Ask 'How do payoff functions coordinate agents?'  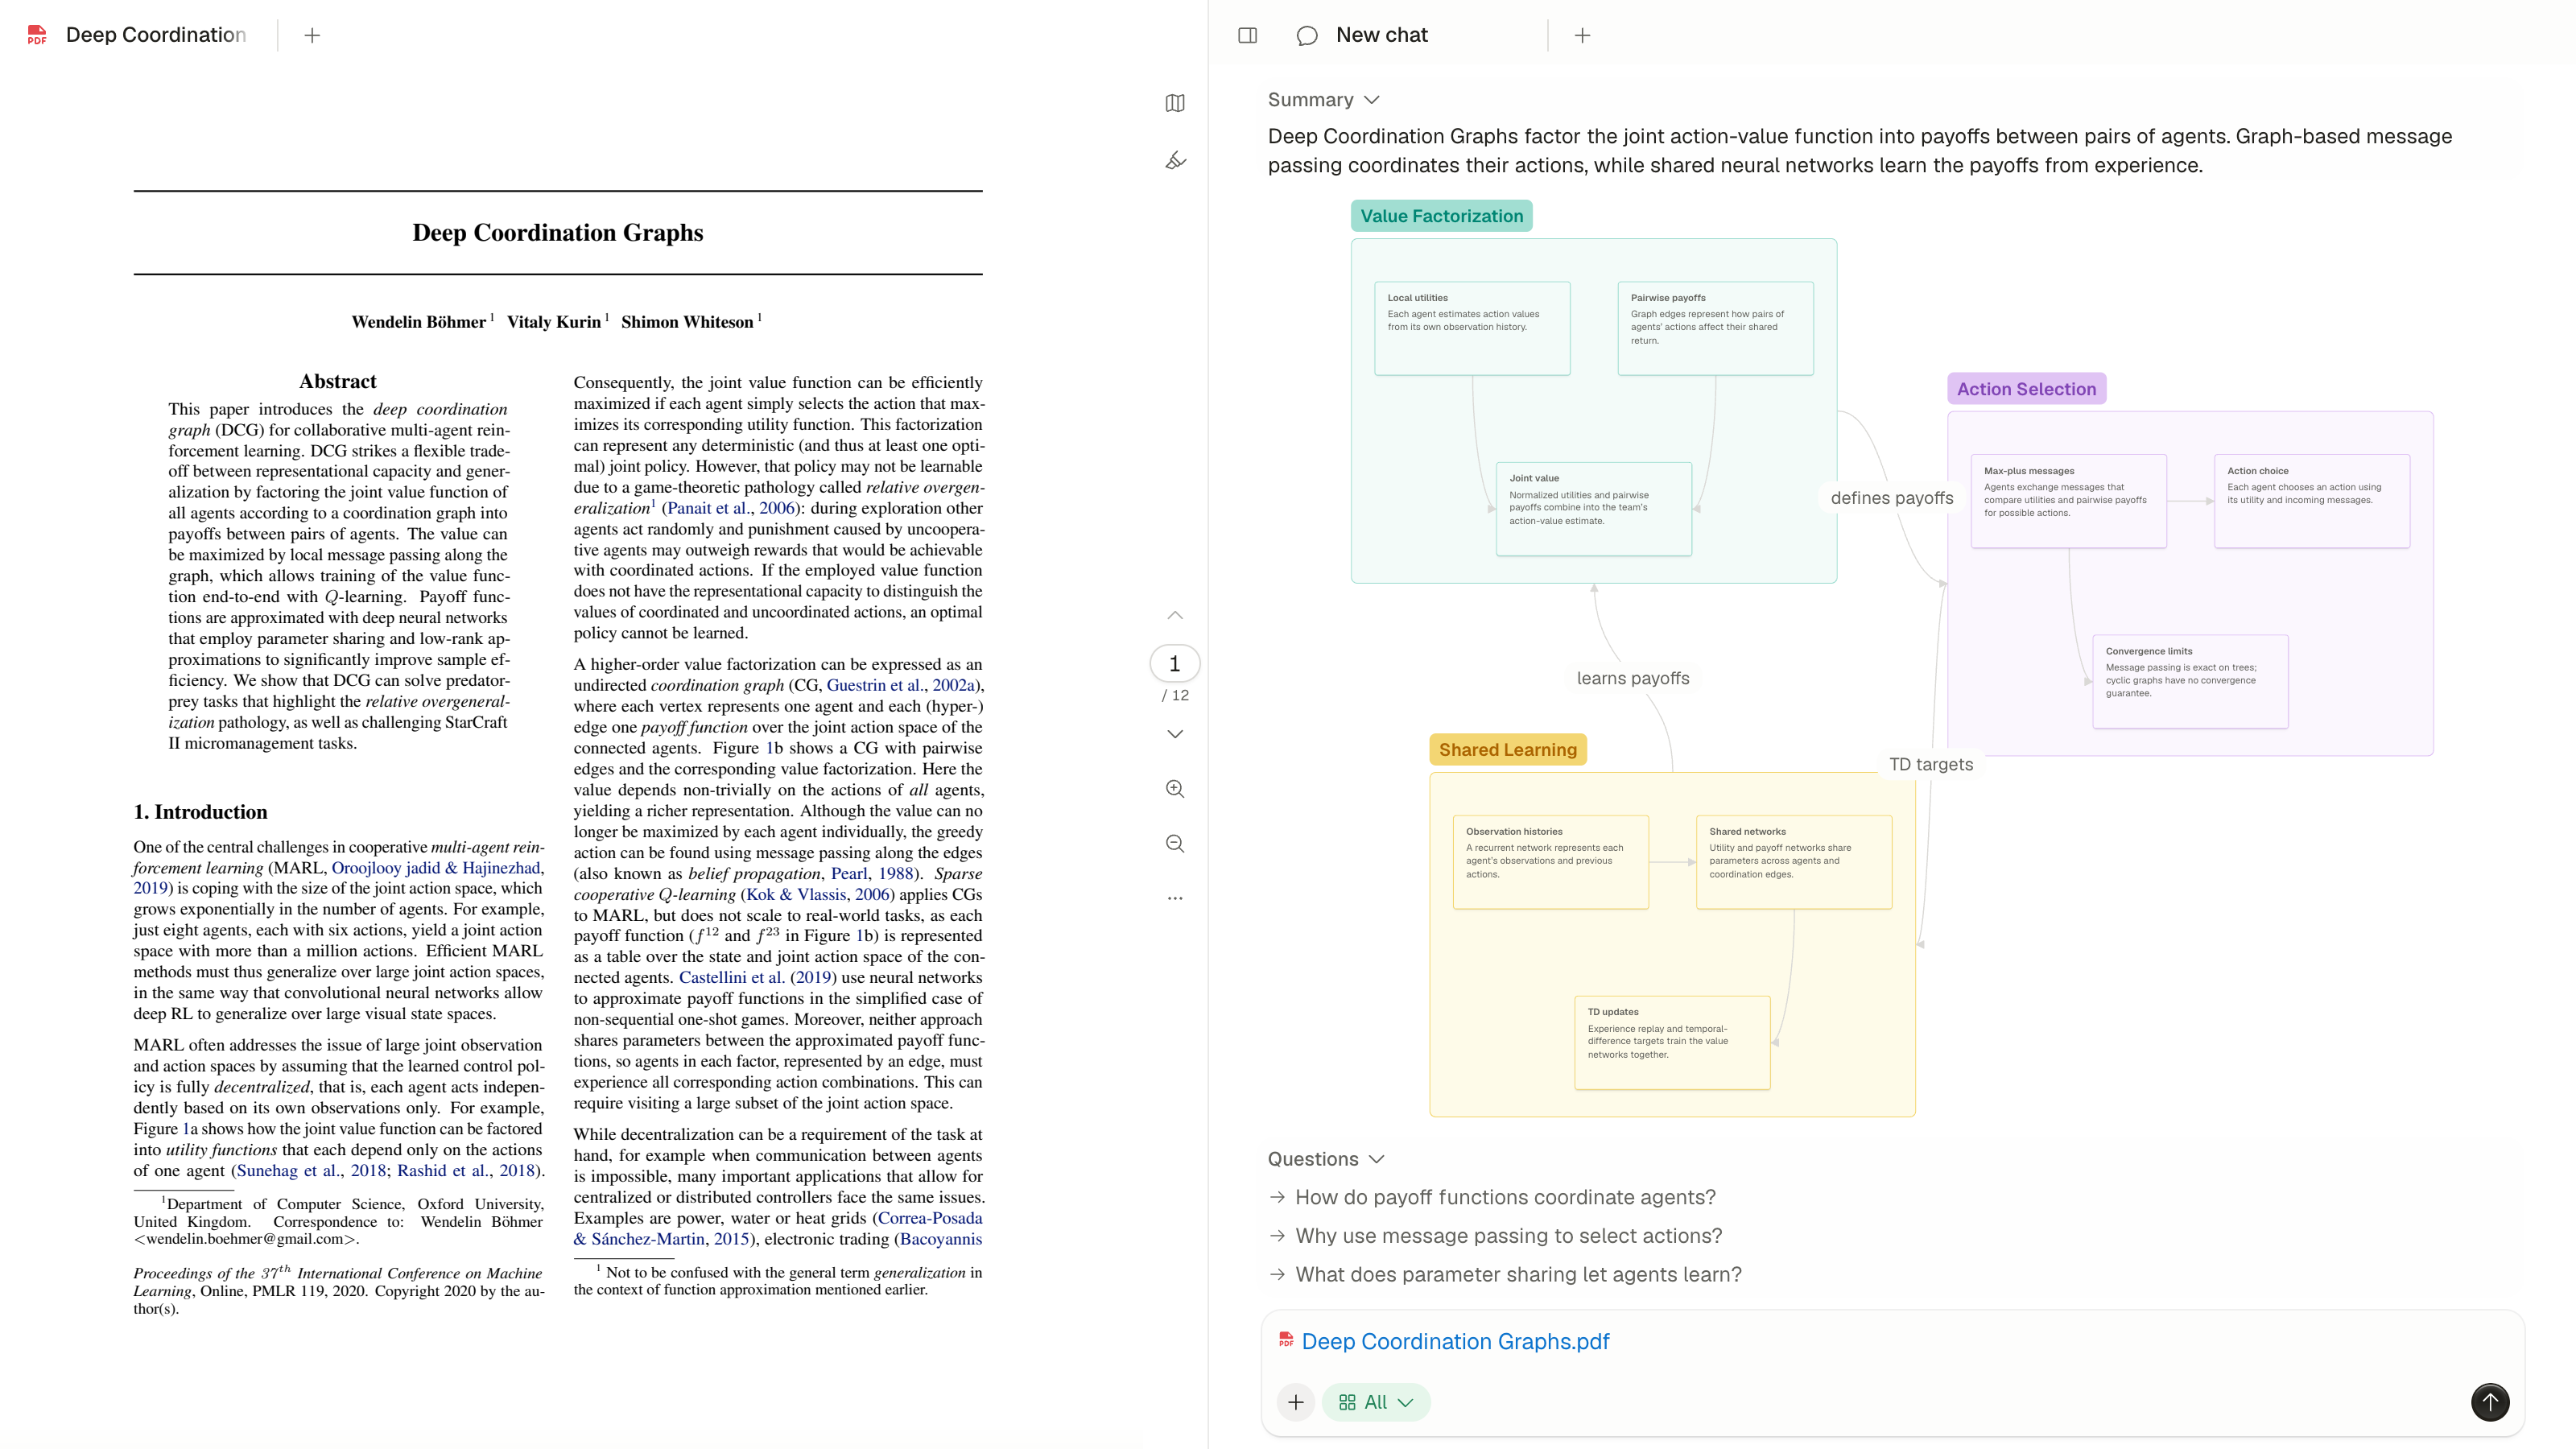click(1505, 1197)
